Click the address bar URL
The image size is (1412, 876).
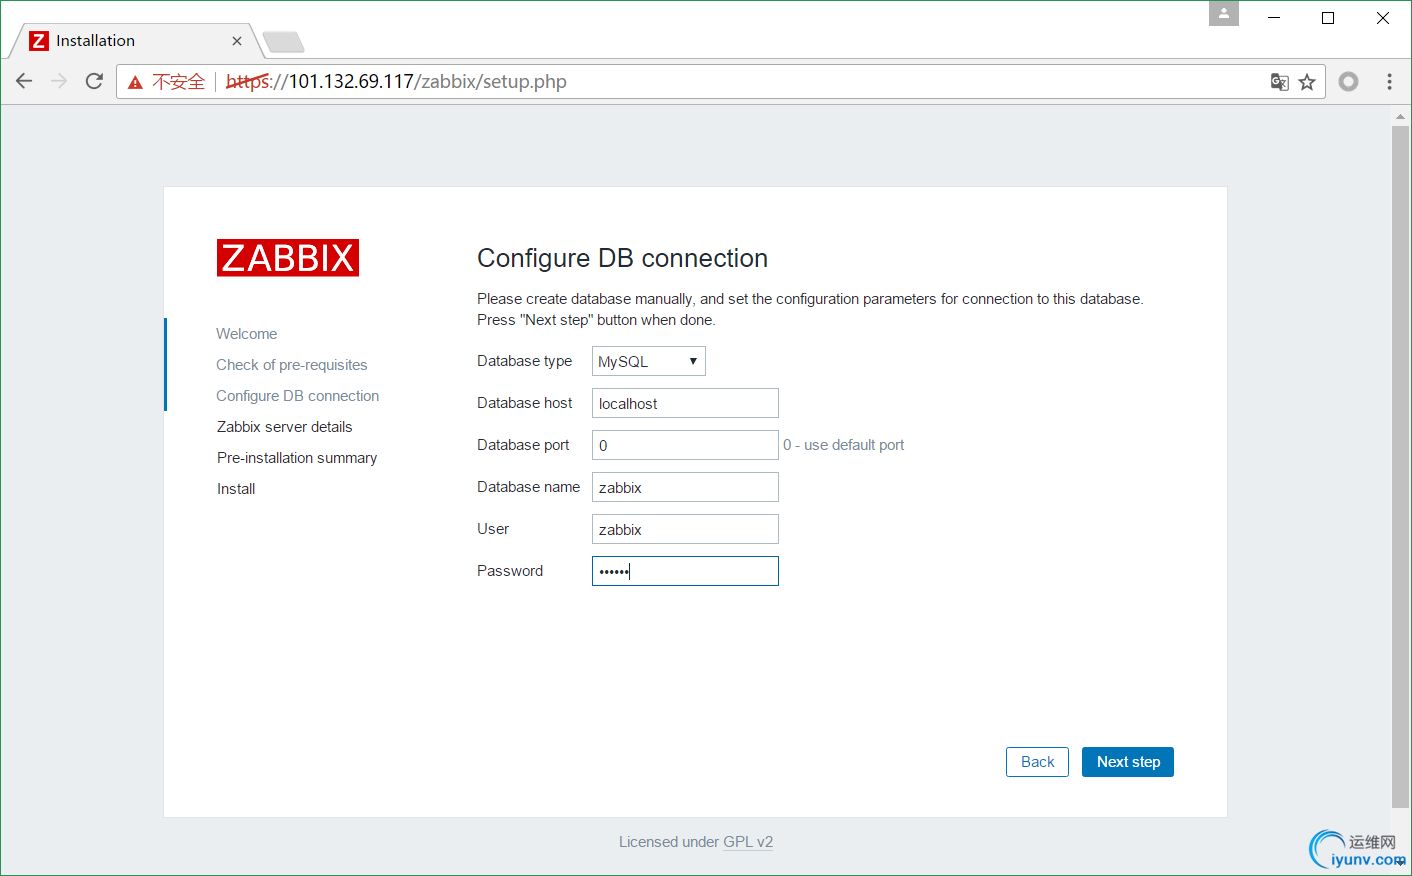pos(397,82)
